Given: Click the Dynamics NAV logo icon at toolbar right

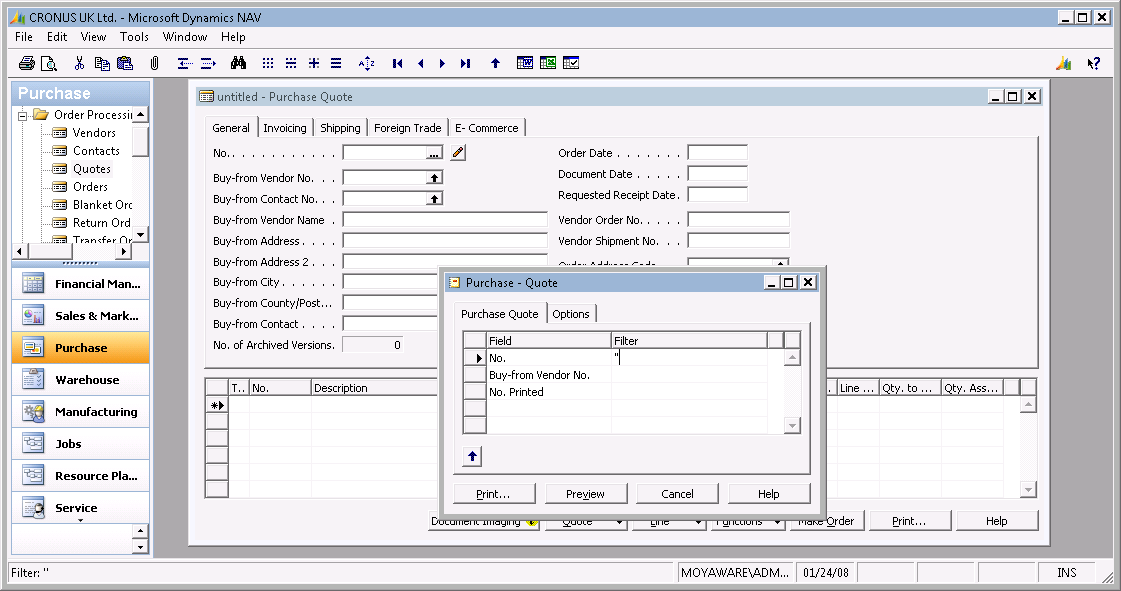Looking at the screenshot, I should coord(1064,64).
